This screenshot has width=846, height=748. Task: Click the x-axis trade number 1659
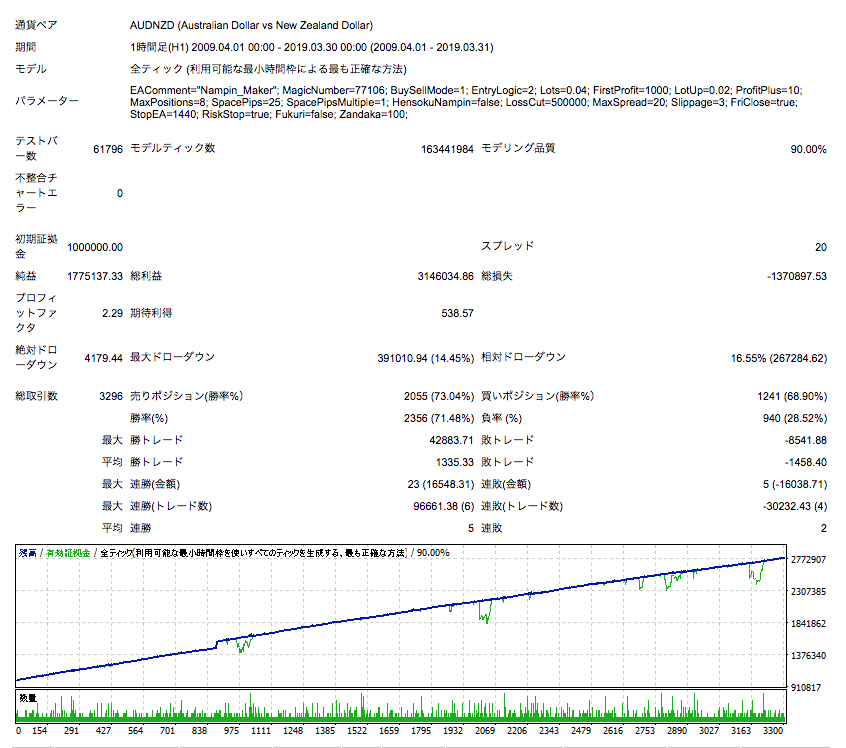tap(388, 731)
